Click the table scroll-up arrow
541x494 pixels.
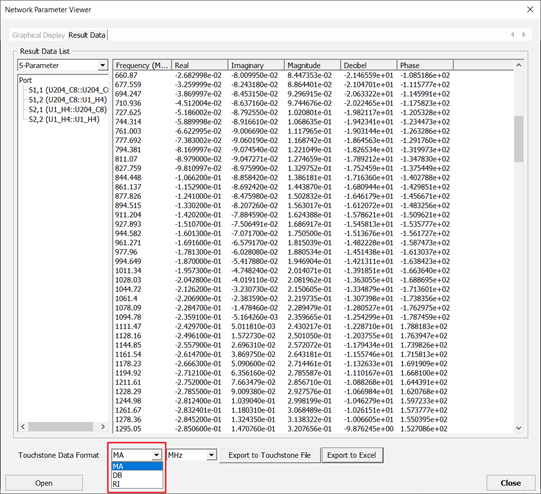coord(519,65)
